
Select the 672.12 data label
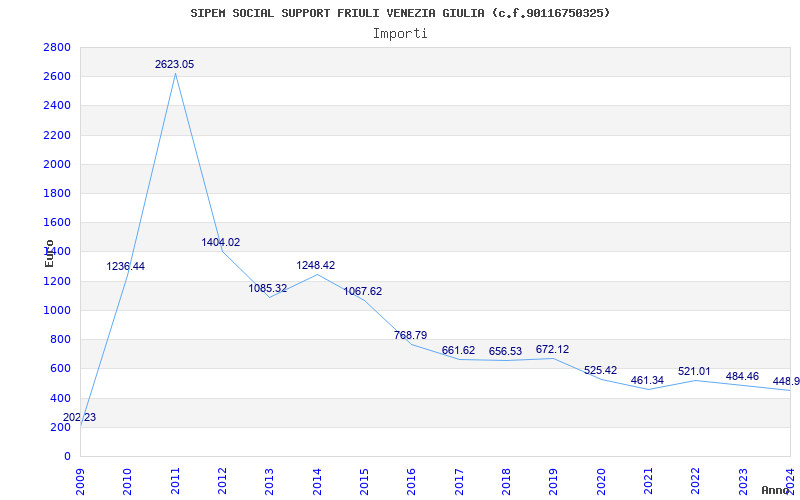(x=553, y=349)
